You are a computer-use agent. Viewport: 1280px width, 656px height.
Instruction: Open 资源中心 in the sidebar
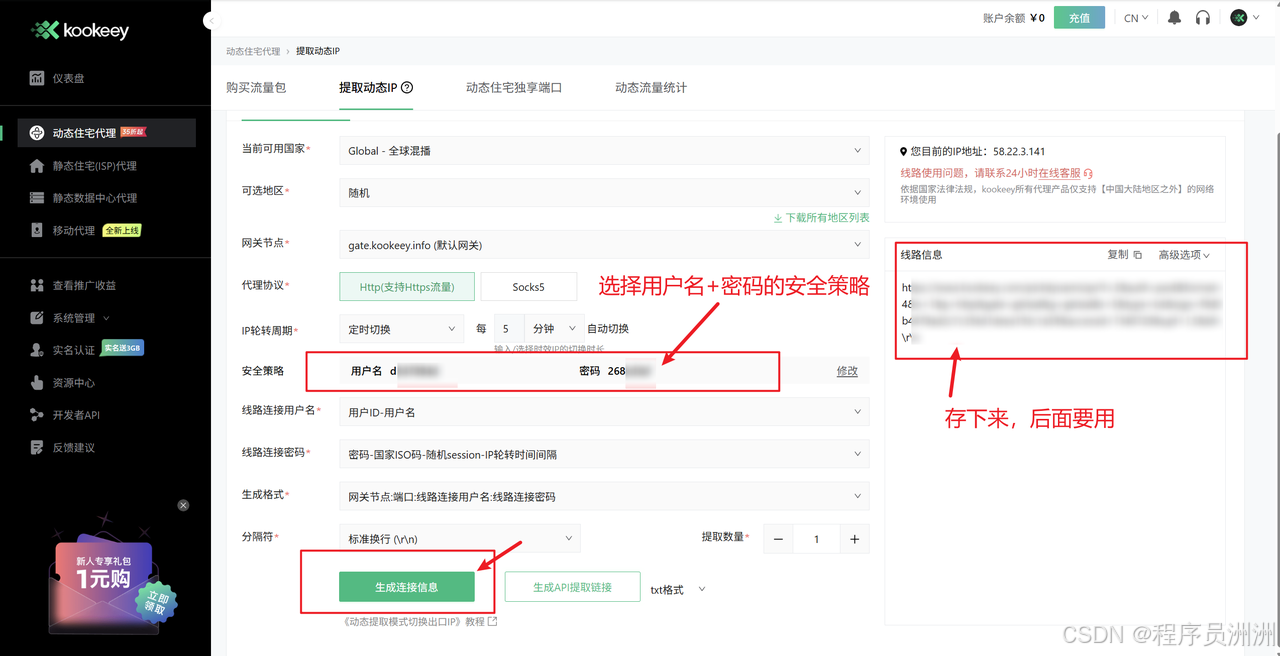tap(74, 382)
